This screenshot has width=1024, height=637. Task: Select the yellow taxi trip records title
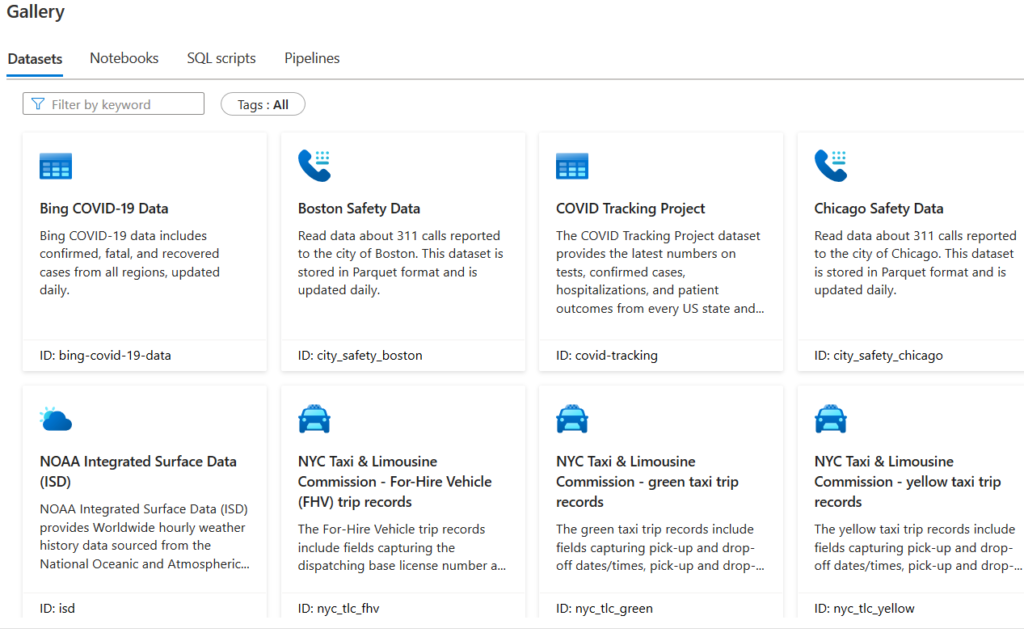tap(907, 482)
